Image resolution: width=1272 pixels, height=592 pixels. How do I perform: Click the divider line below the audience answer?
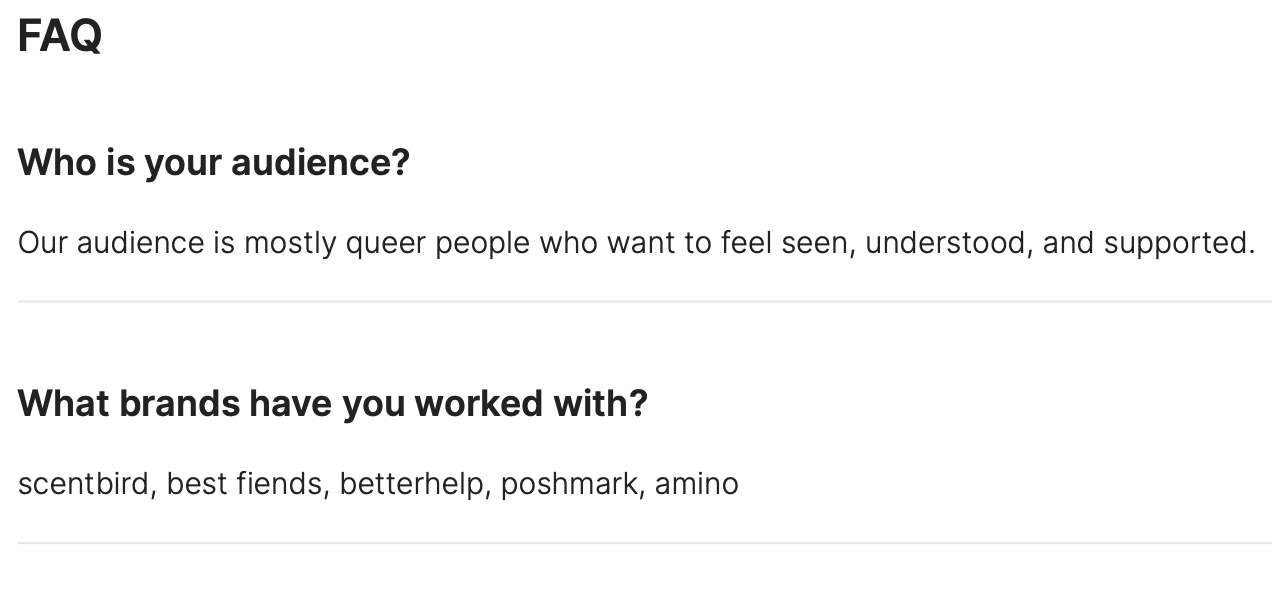[x=645, y=301]
